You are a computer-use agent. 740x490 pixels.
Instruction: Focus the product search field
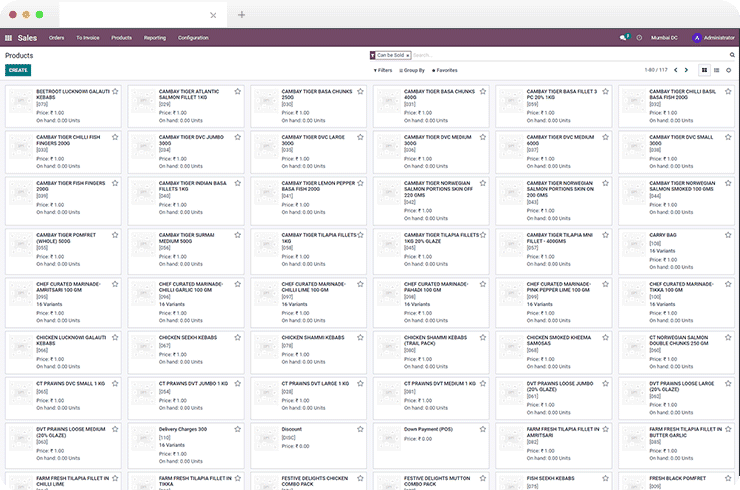pos(569,55)
